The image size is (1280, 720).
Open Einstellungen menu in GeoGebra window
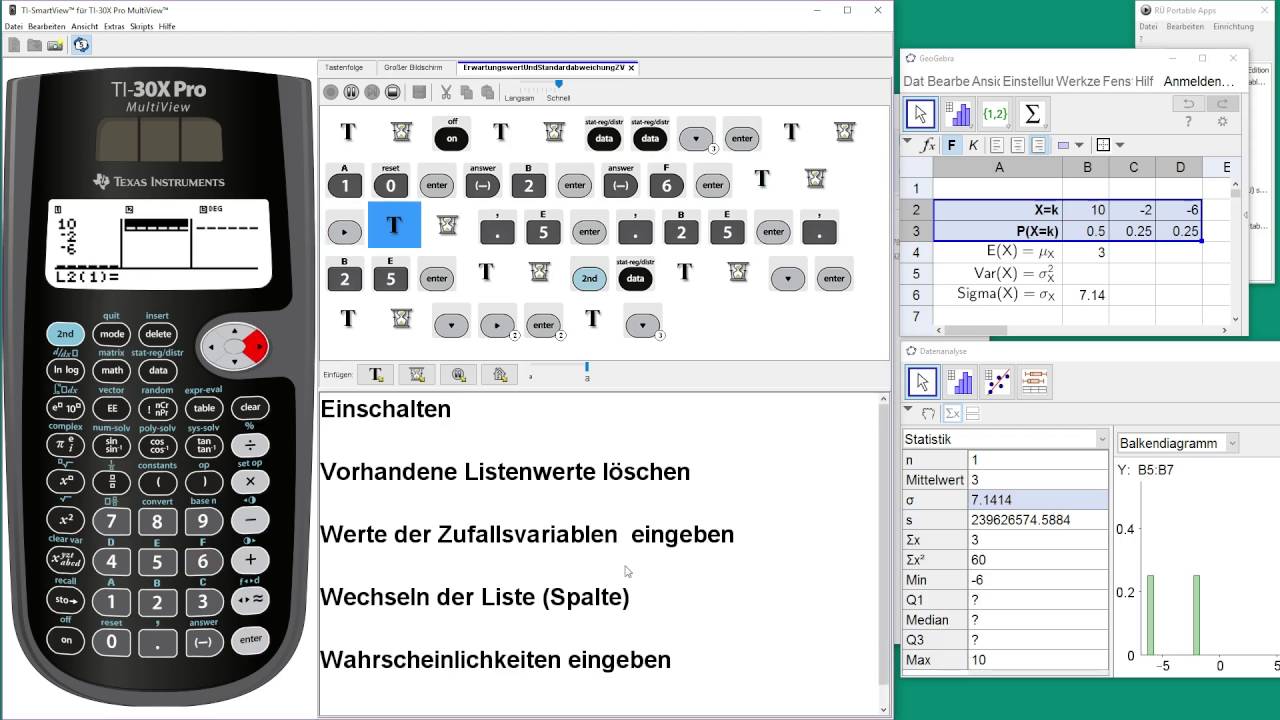click(1027, 81)
